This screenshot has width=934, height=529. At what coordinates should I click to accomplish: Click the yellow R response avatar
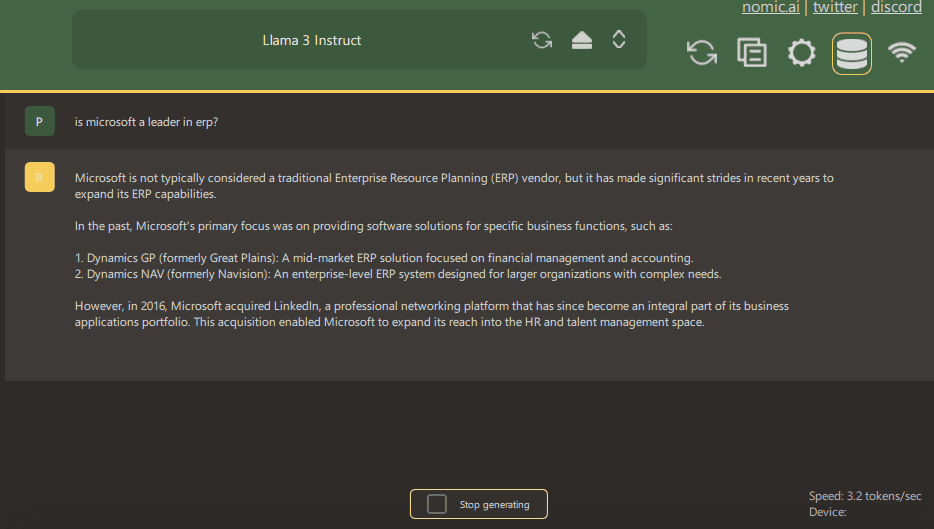(x=39, y=177)
